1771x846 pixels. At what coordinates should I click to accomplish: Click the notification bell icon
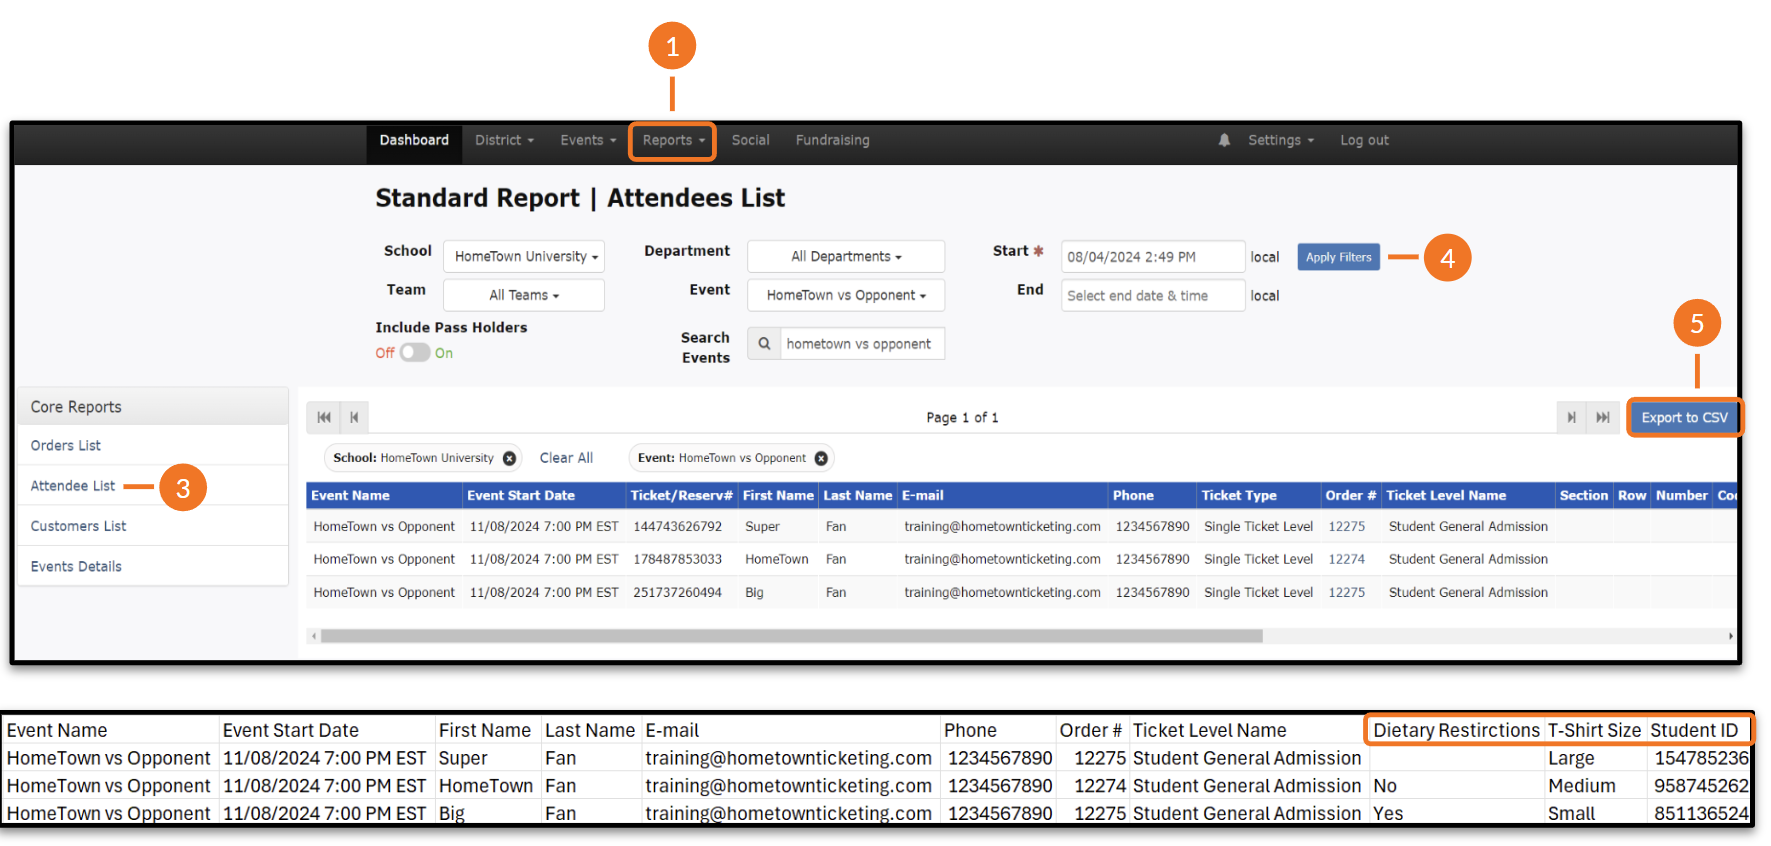point(1224,141)
